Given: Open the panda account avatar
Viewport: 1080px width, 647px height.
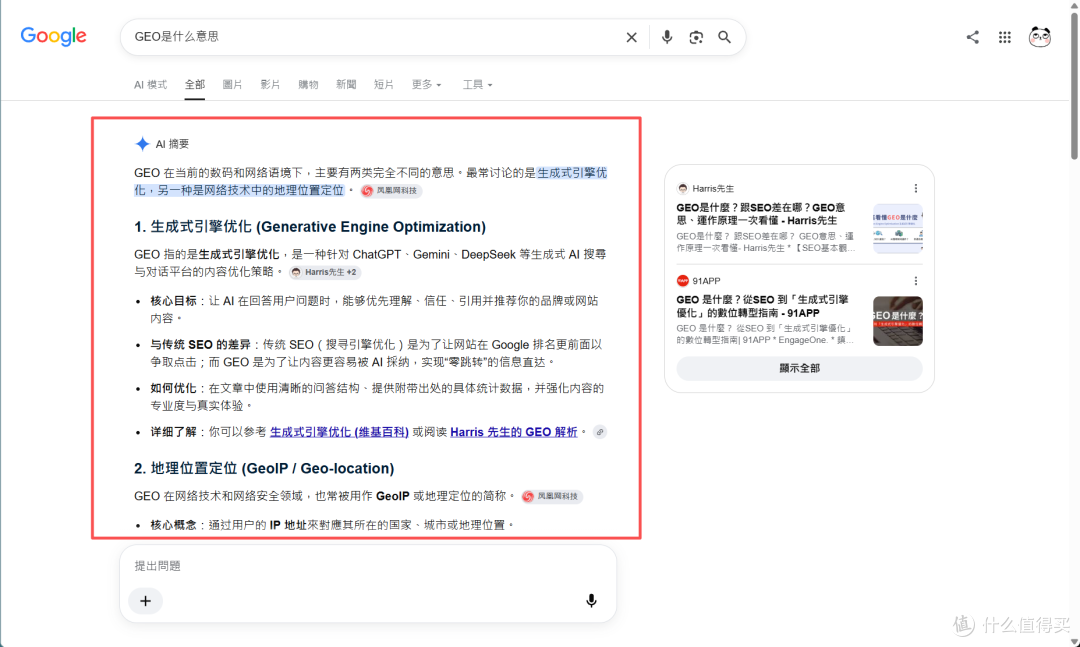Looking at the screenshot, I should (x=1040, y=37).
